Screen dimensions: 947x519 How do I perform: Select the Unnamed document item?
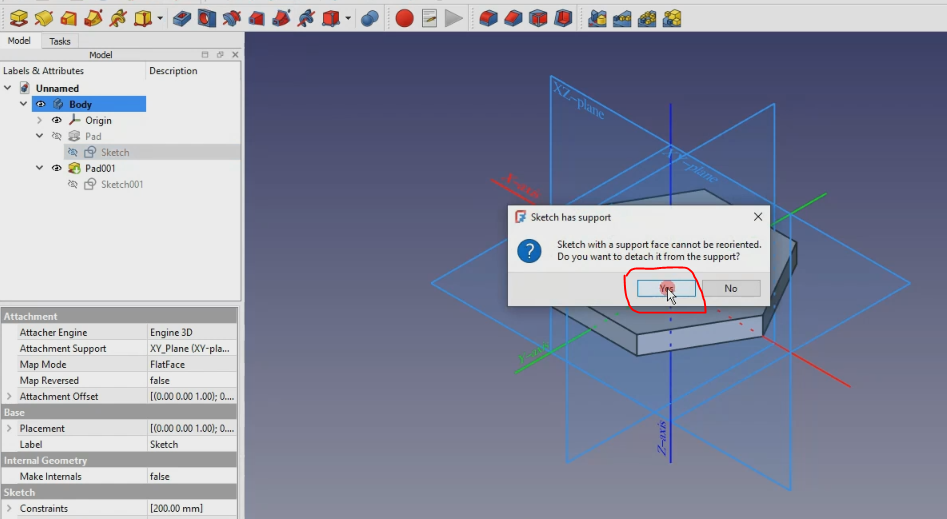[57, 88]
